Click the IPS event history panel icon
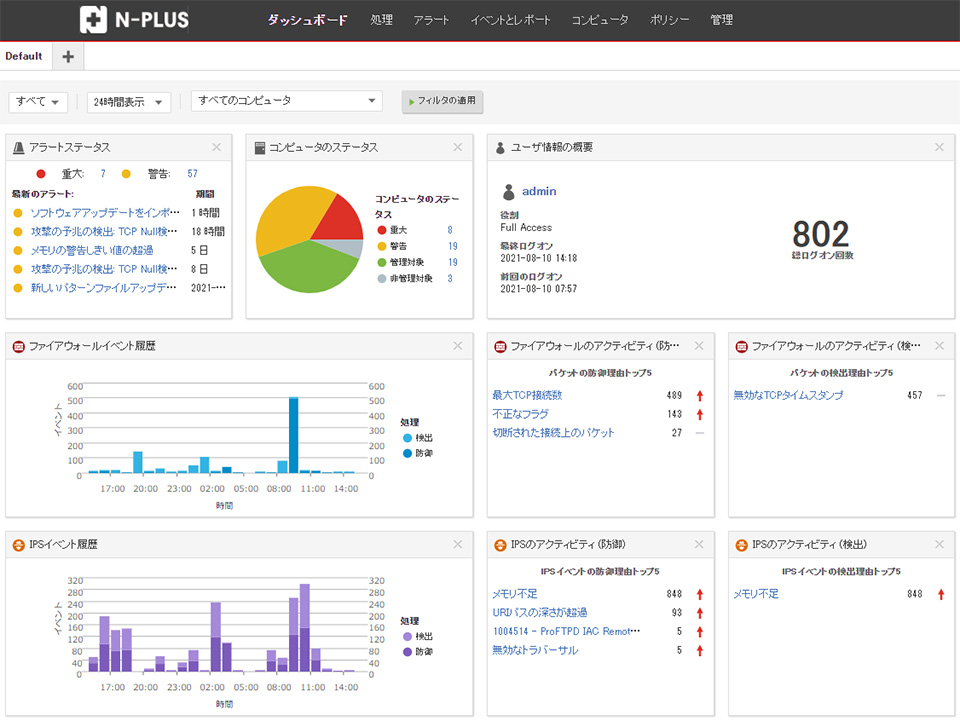Viewport: 960px width, 721px height. coord(18,545)
